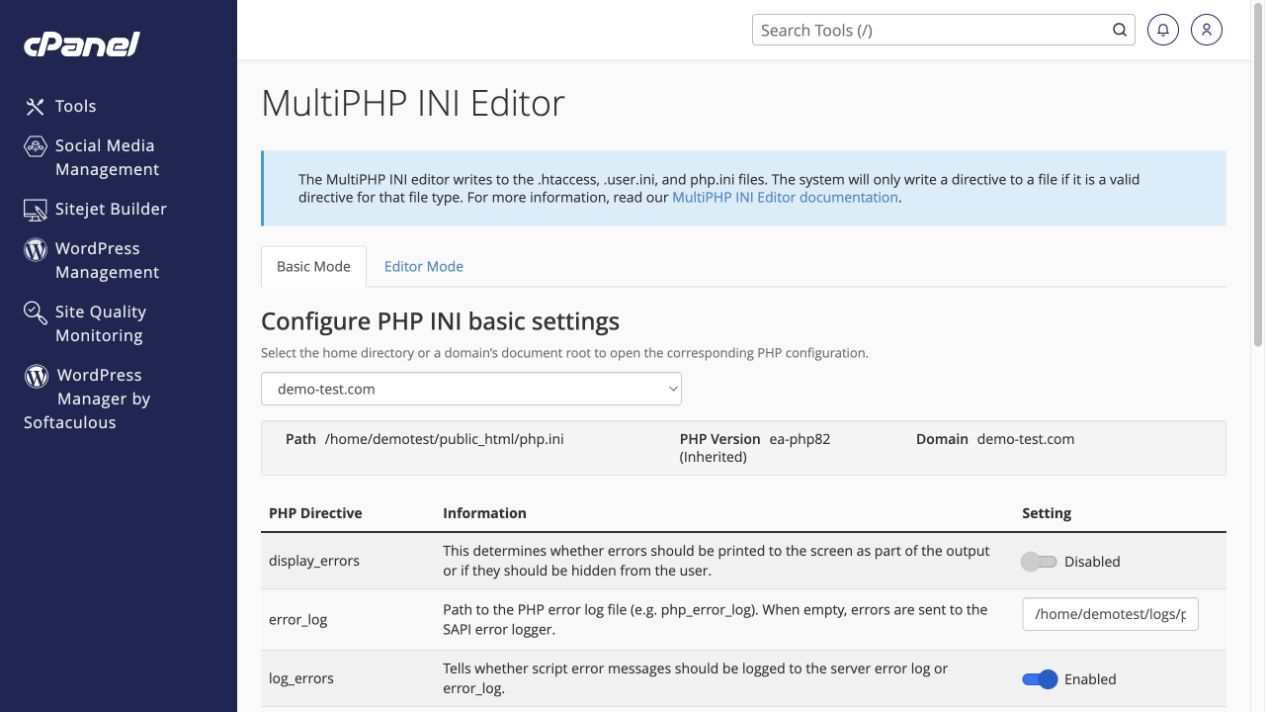Image resolution: width=1265 pixels, height=712 pixels.
Task: Open WordPress Manager by Softaculous link
Action: (87, 399)
